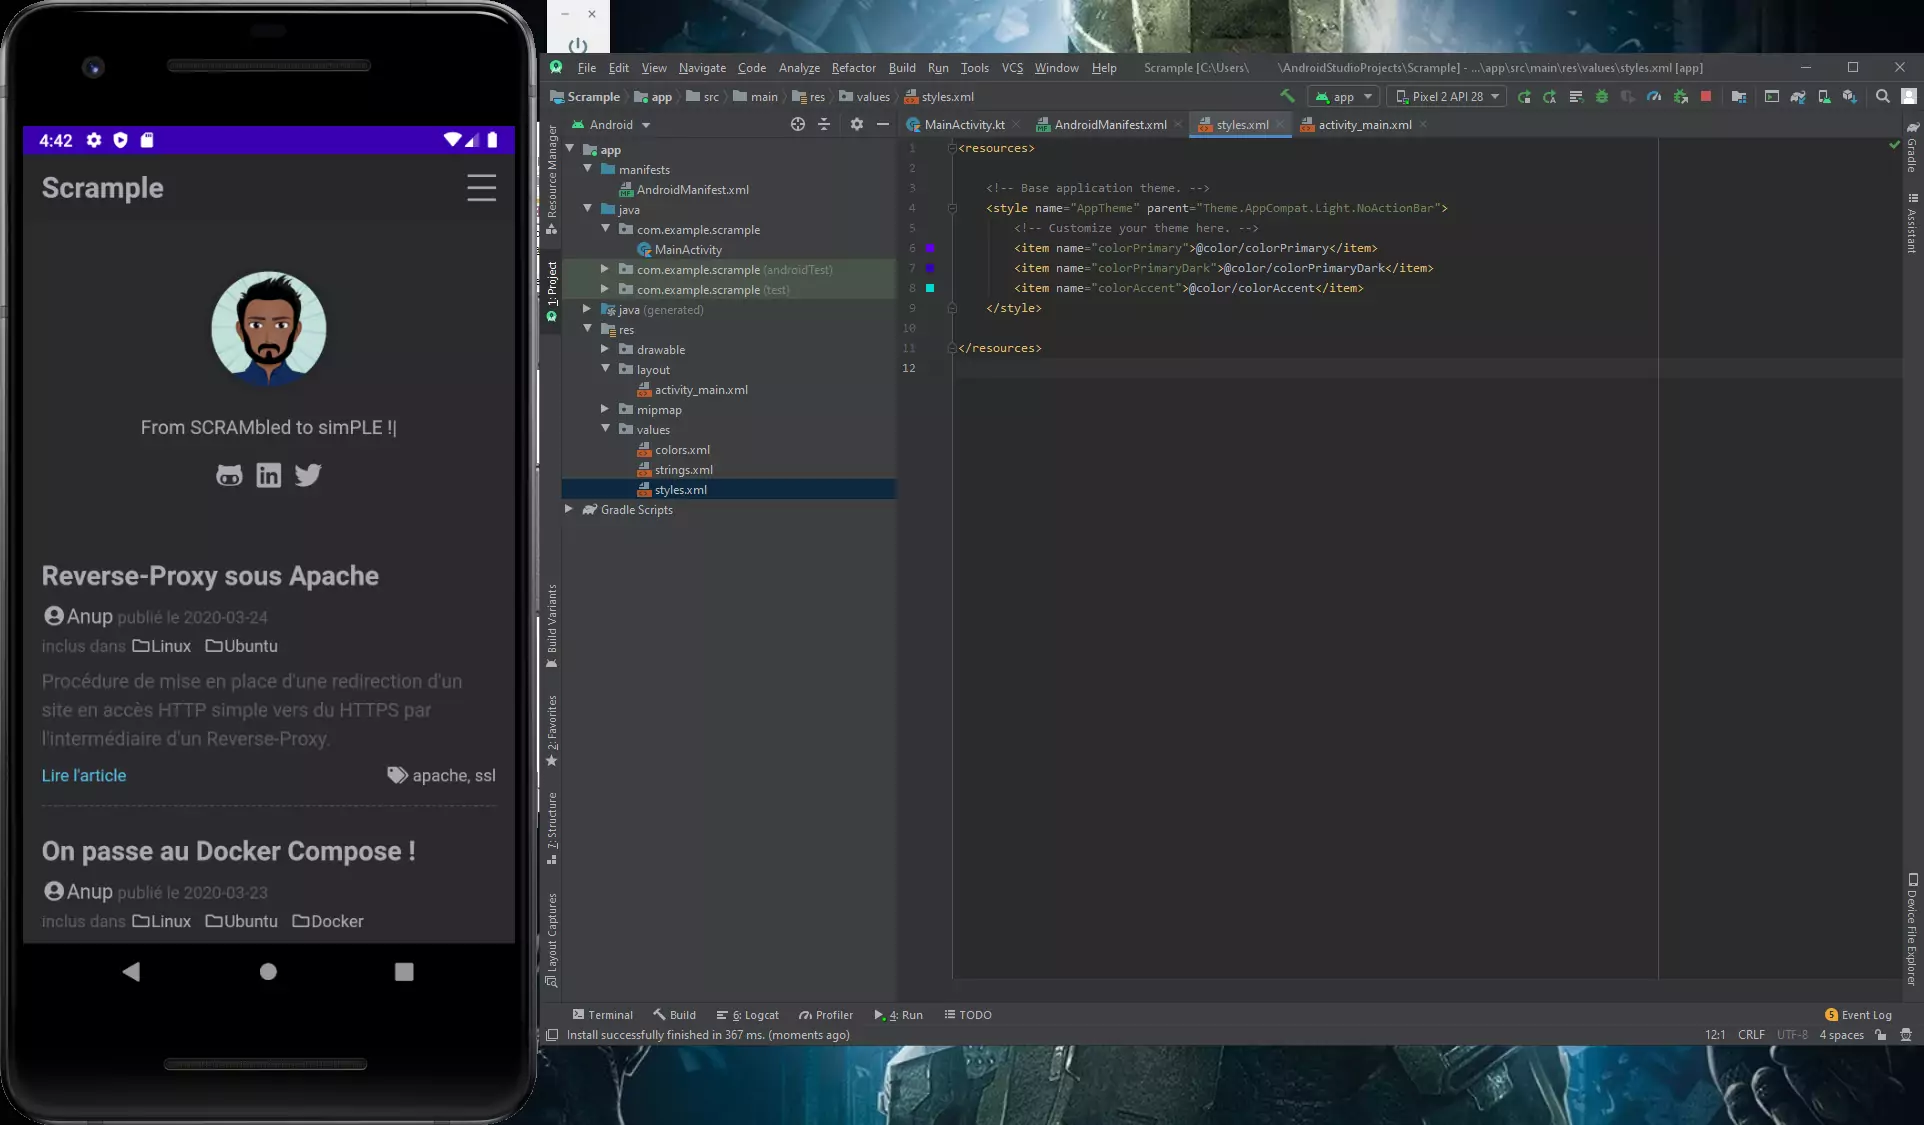Click the Run Anything icon in the toolbar

[1772, 97]
